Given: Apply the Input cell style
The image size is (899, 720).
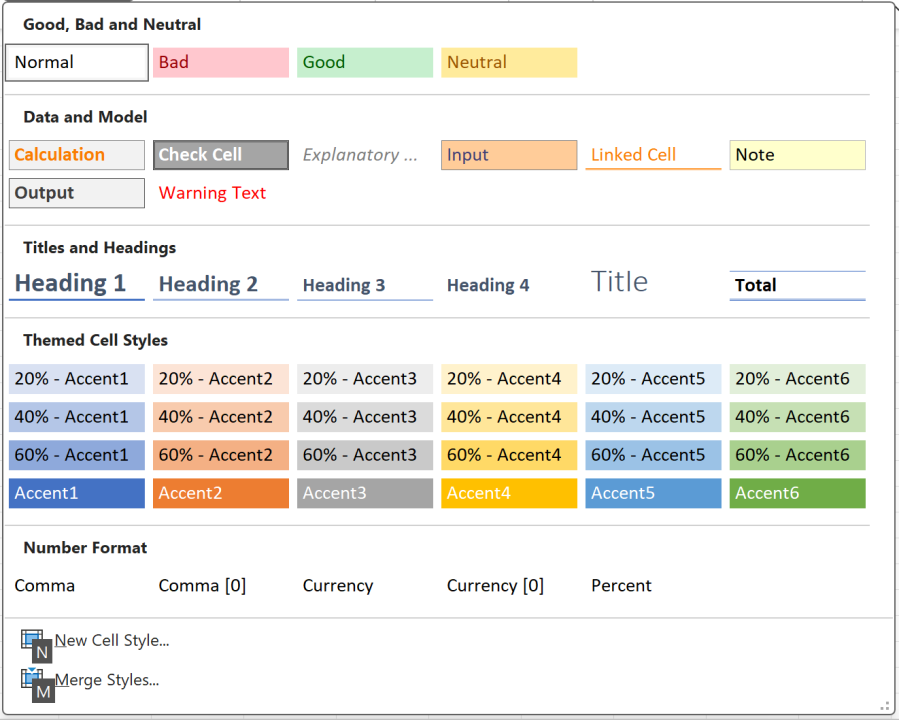Looking at the screenshot, I should click(x=509, y=155).
